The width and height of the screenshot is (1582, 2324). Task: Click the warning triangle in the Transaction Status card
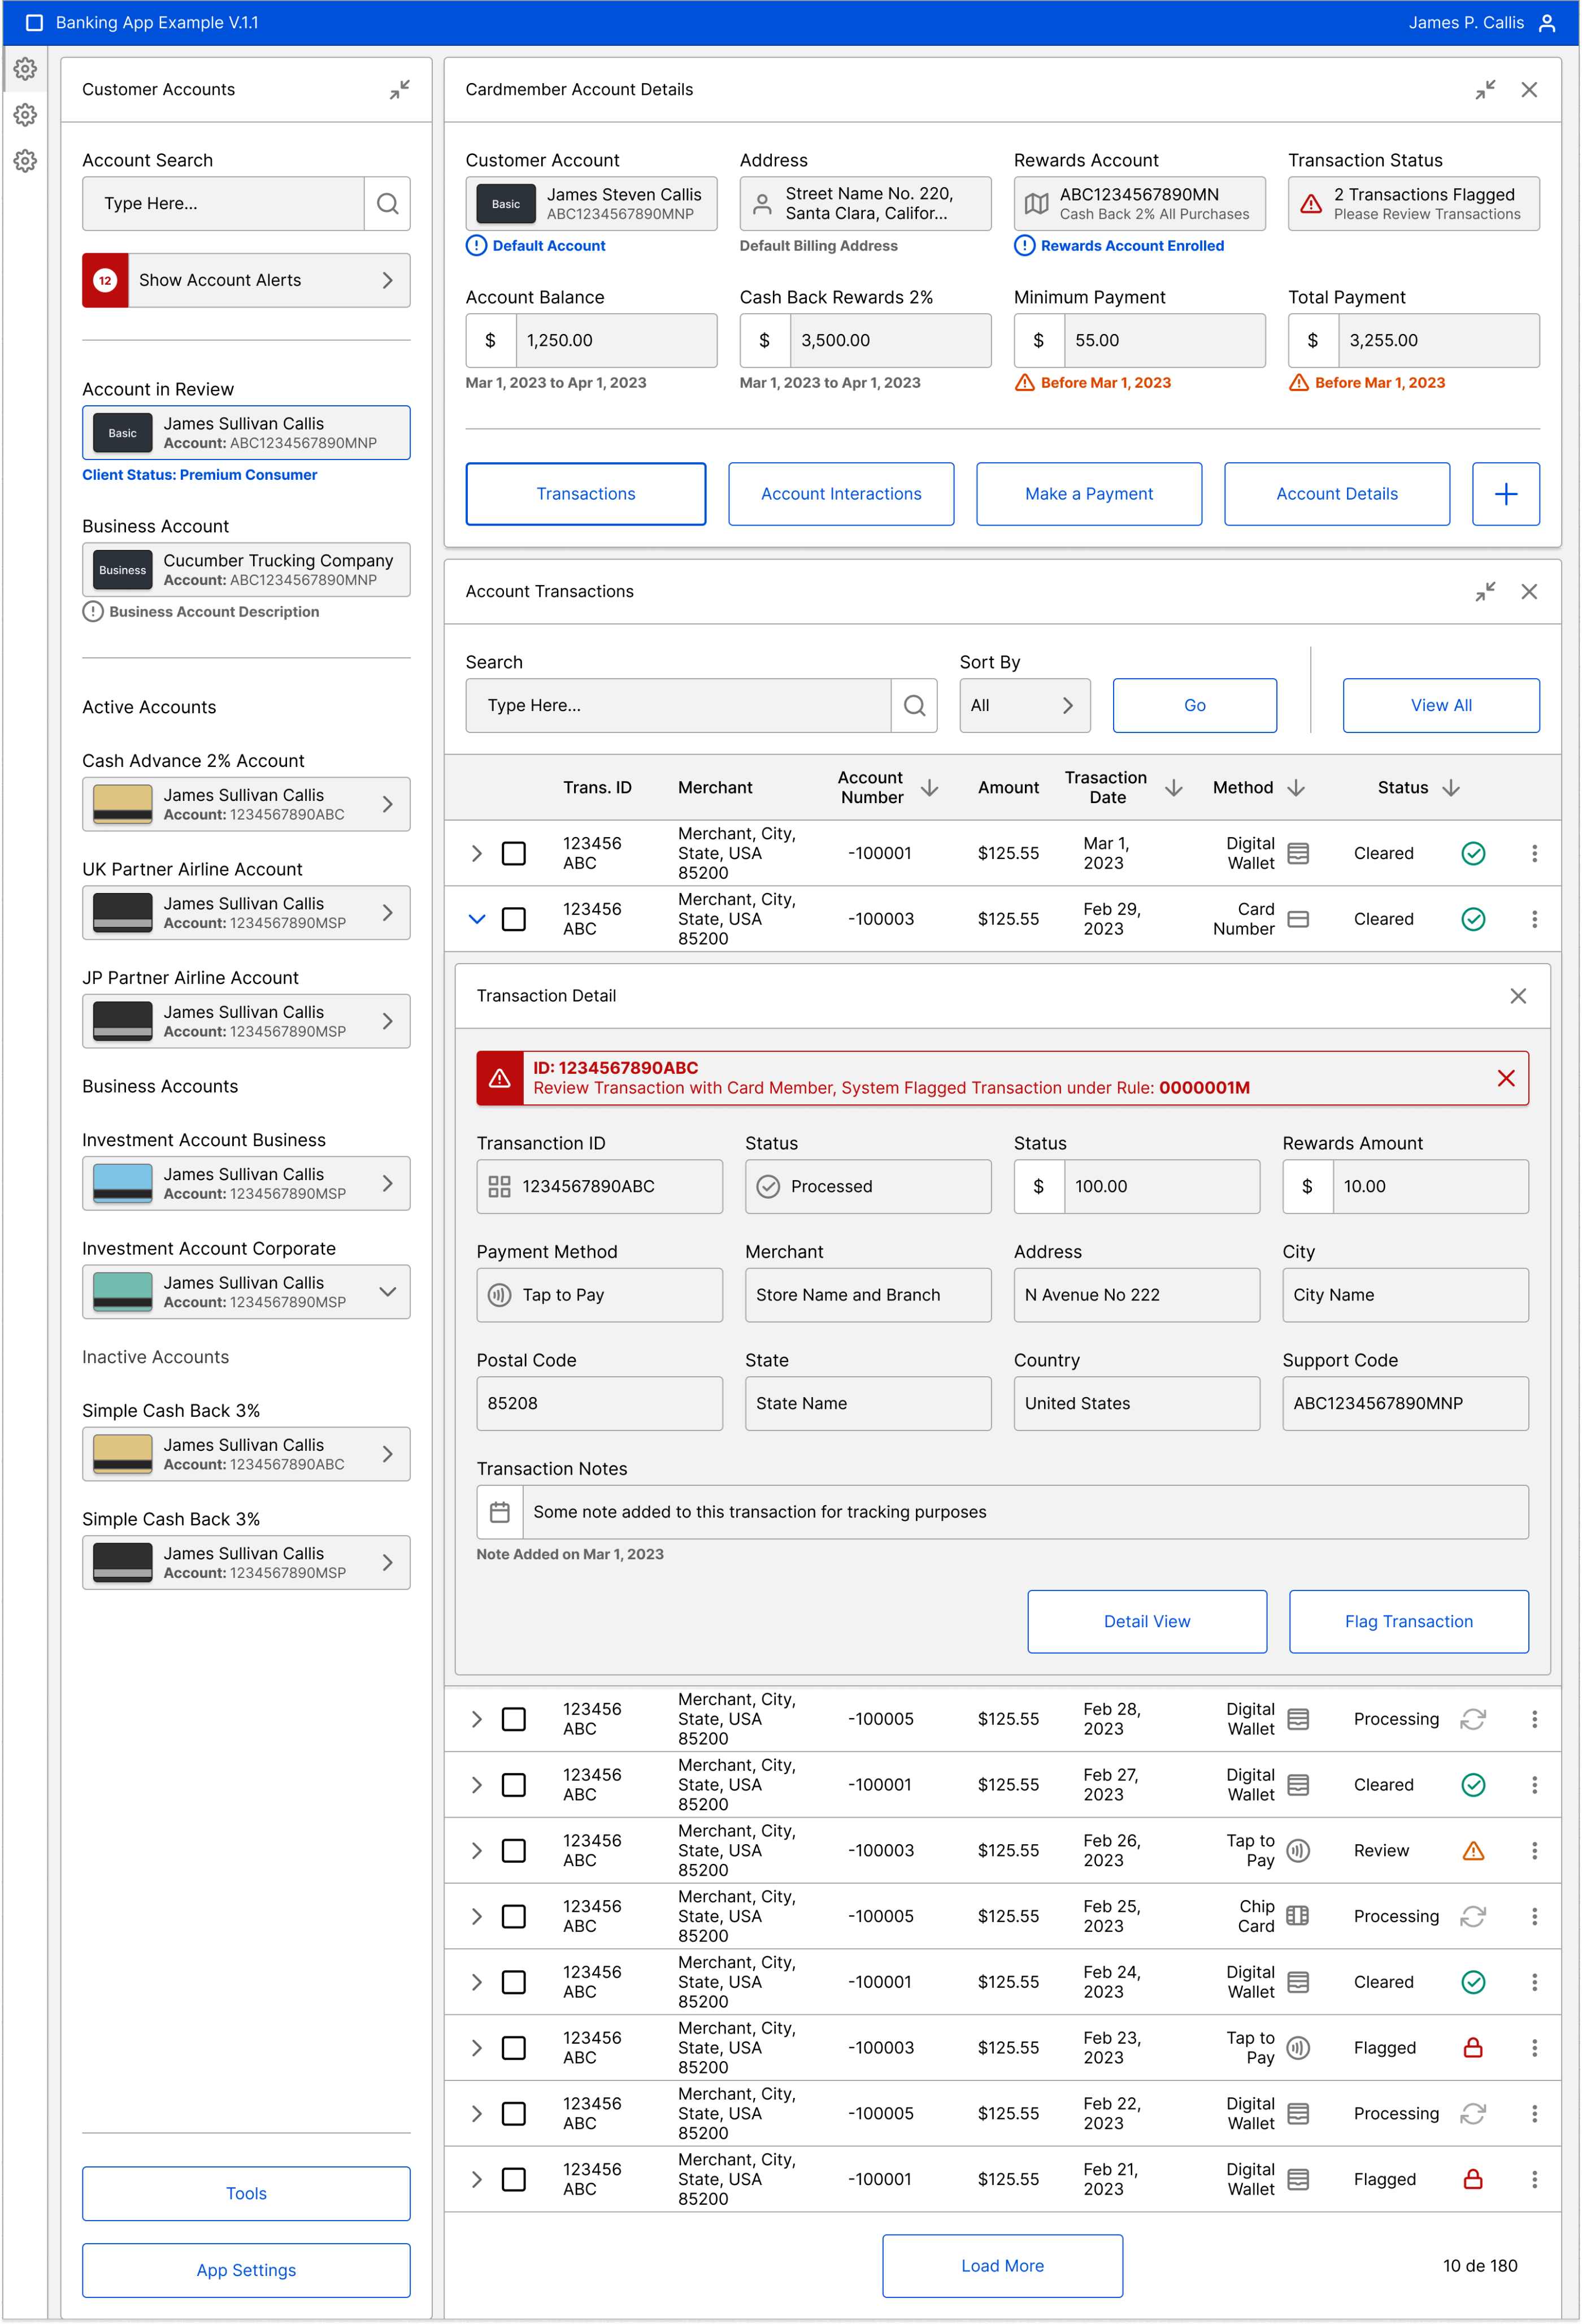point(1310,204)
